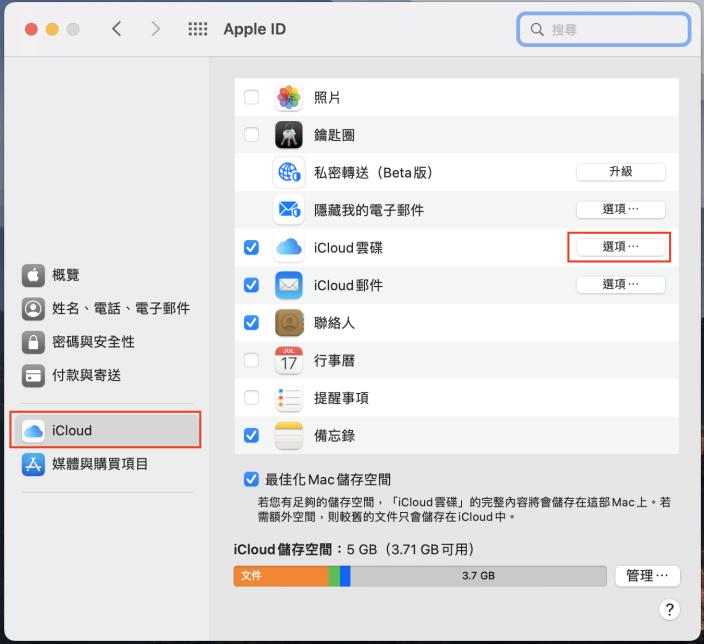Open 概覽 section in sidebar

tap(106, 275)
